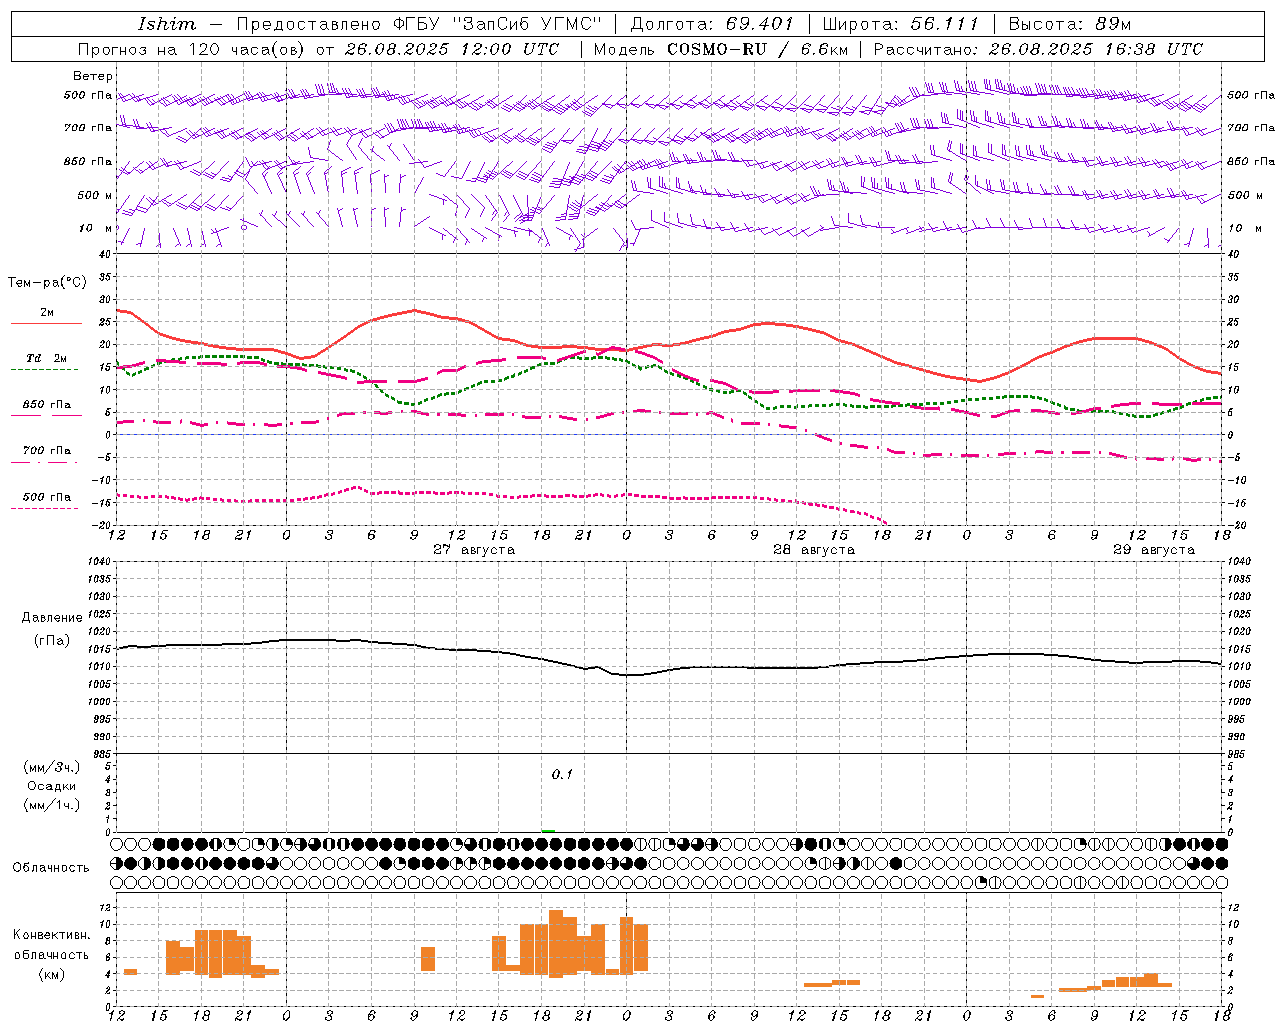Click the 700 гПа temperature legend entry

tap(47, 450)
